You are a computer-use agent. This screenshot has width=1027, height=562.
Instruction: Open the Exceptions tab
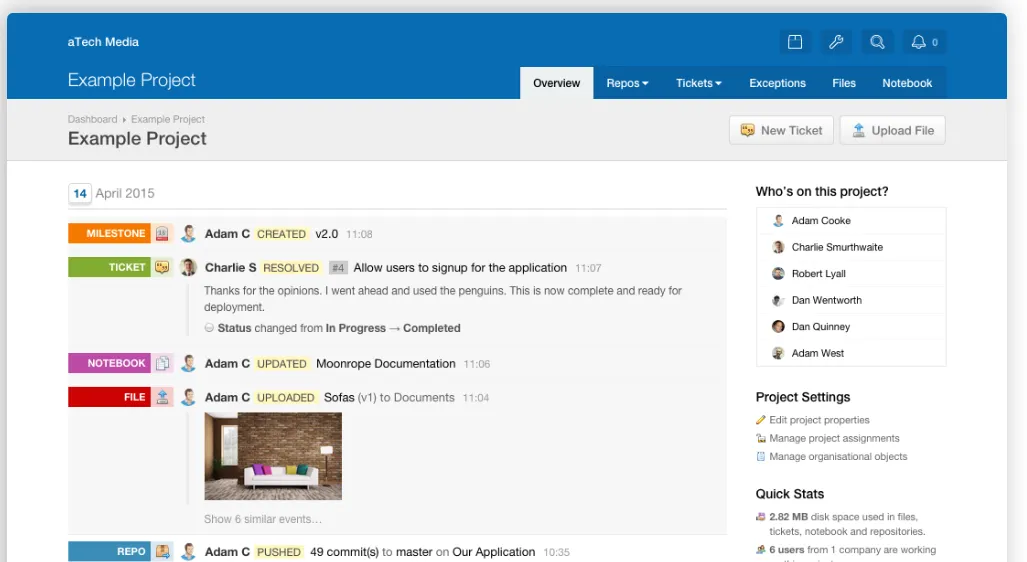click(x=777, y=83)
